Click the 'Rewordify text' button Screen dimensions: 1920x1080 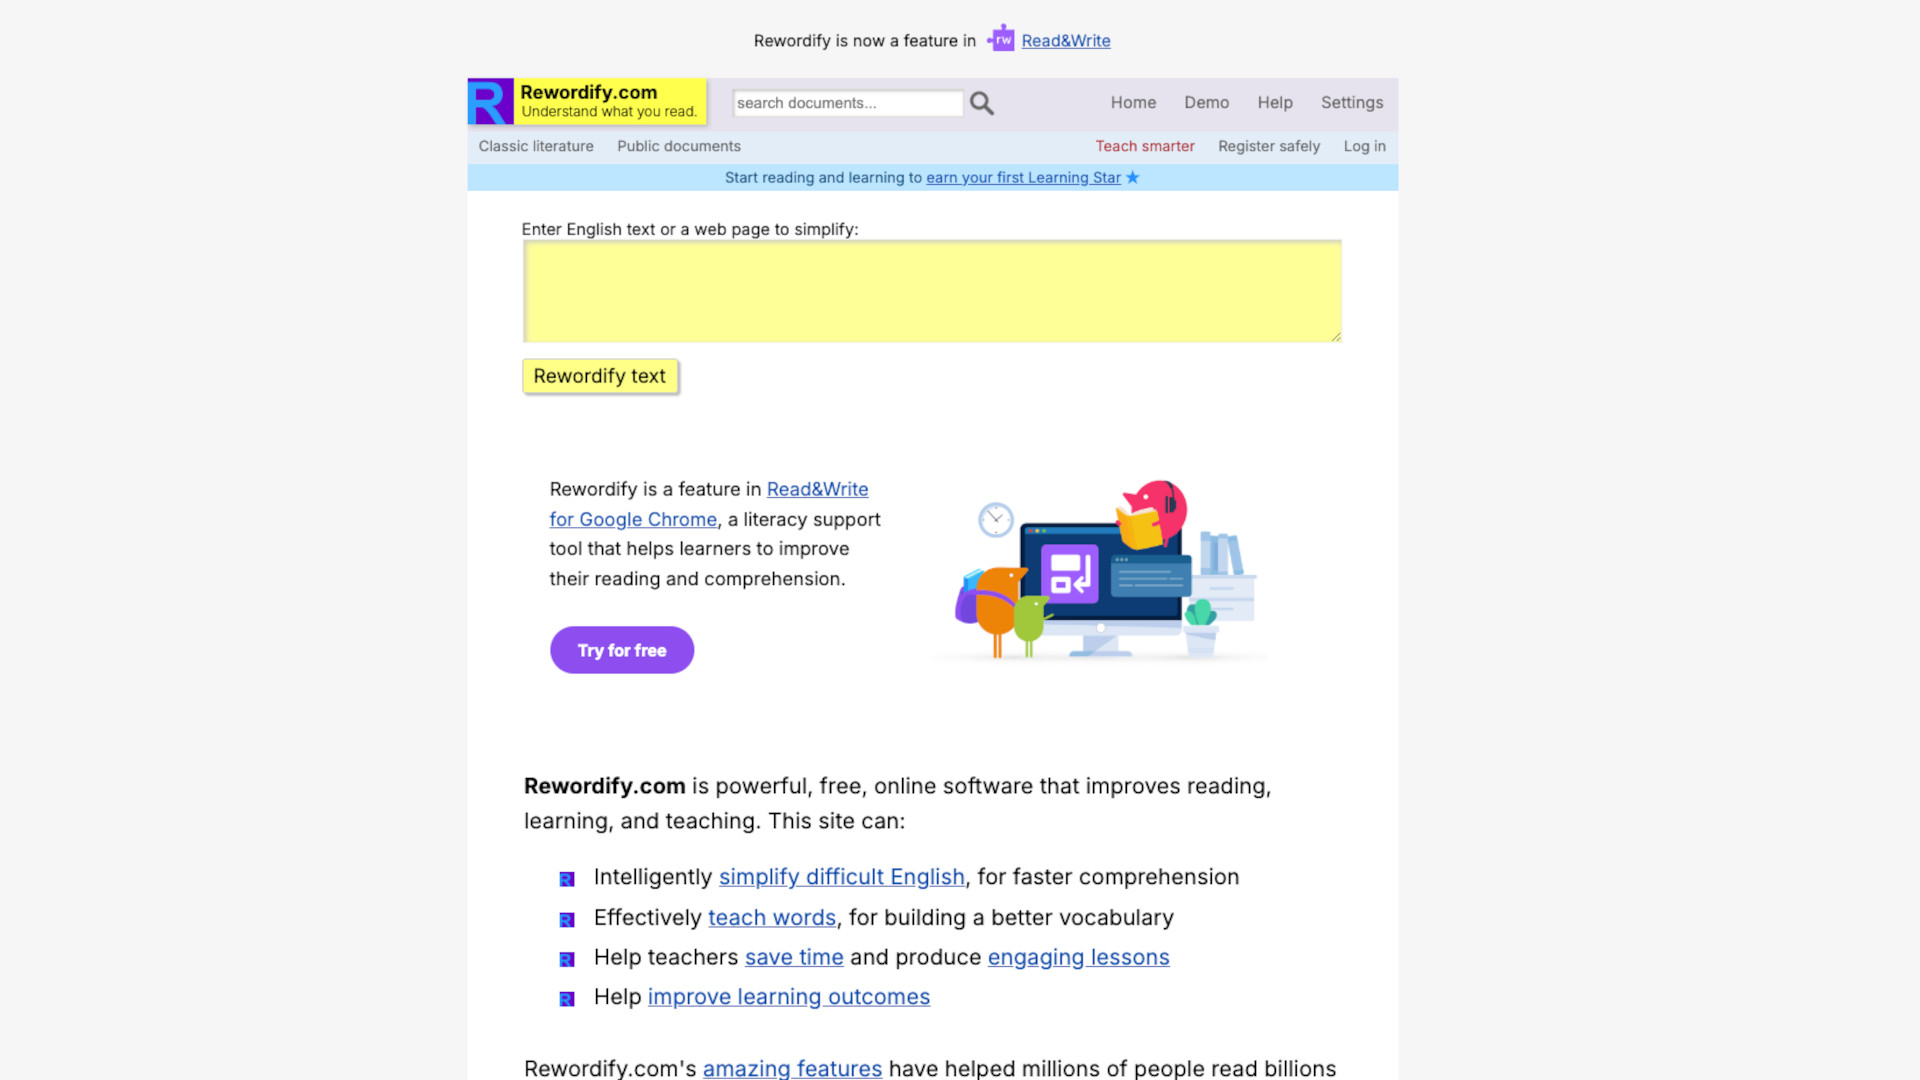(599, 376)
